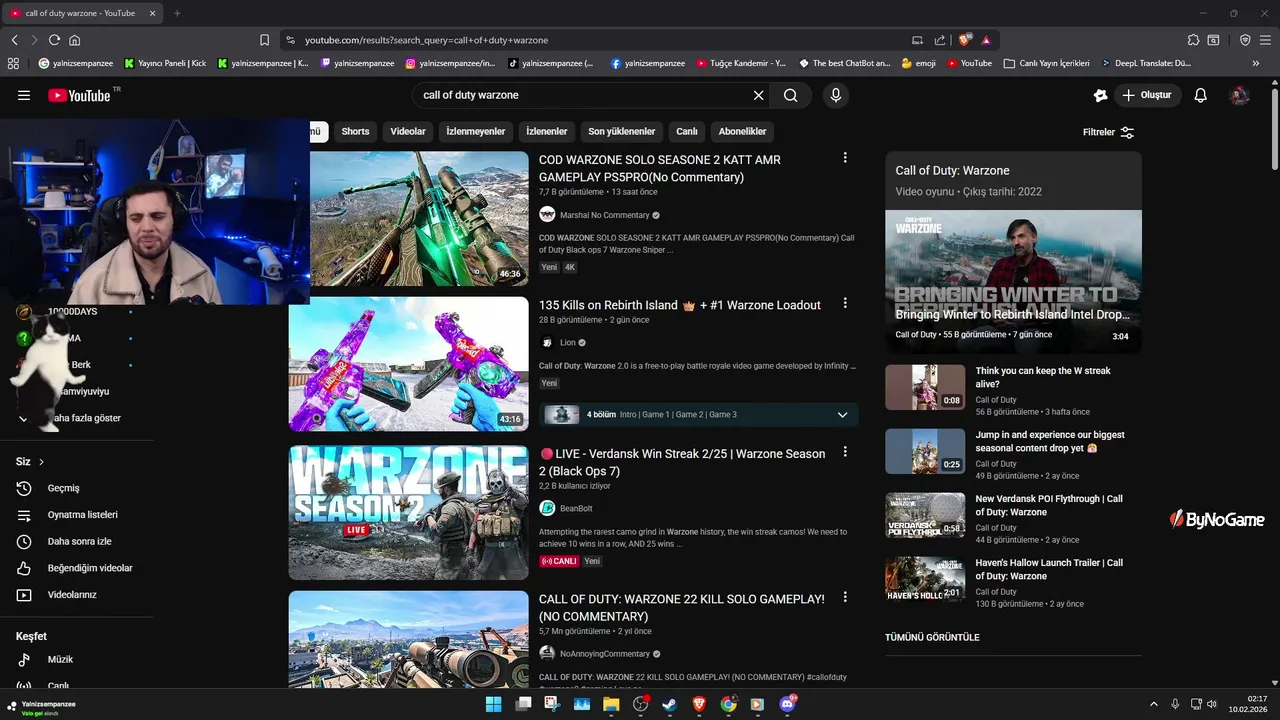Open Steam from the taskbar
The width and height of the screenshot is (1280, 720).
click(669, 704)
